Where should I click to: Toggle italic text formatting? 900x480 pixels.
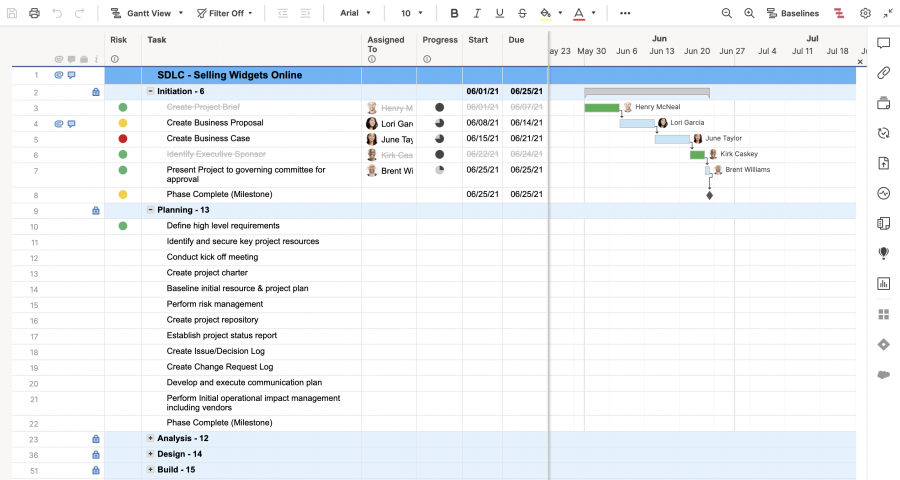coord(477,13)
